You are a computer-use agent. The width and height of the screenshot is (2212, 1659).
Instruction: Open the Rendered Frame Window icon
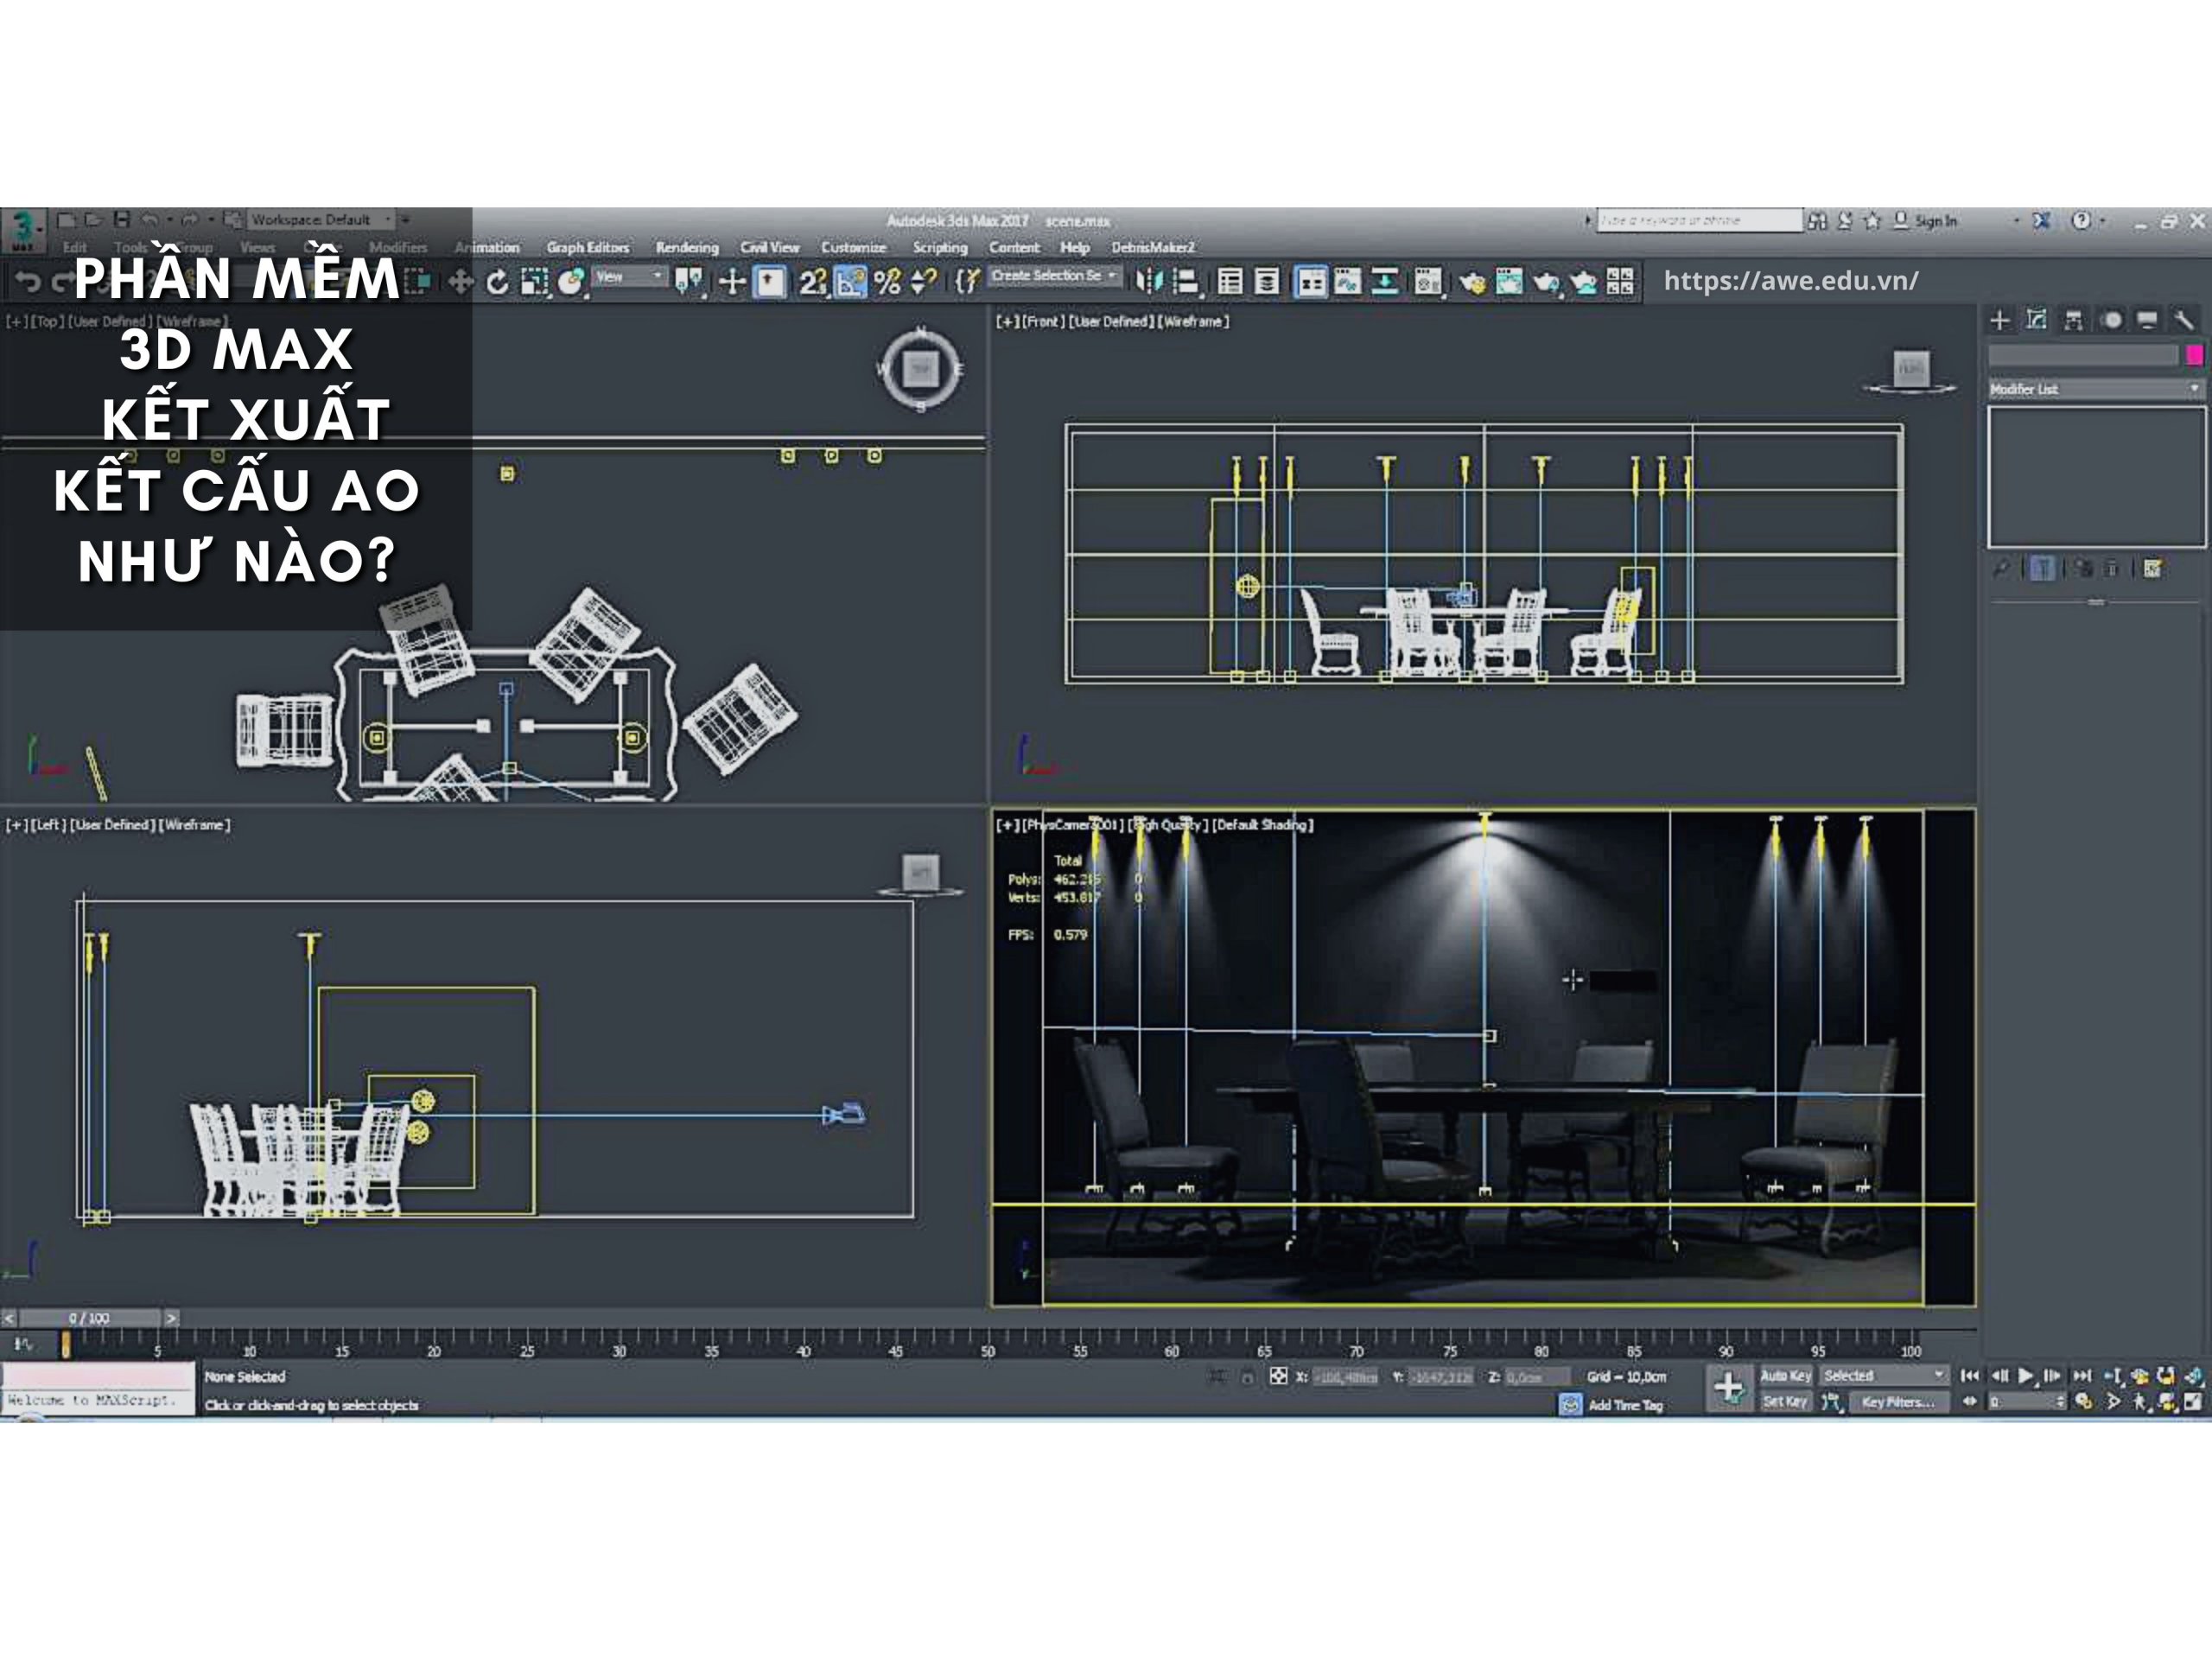pyautogui.click(x=1509, y=282)
